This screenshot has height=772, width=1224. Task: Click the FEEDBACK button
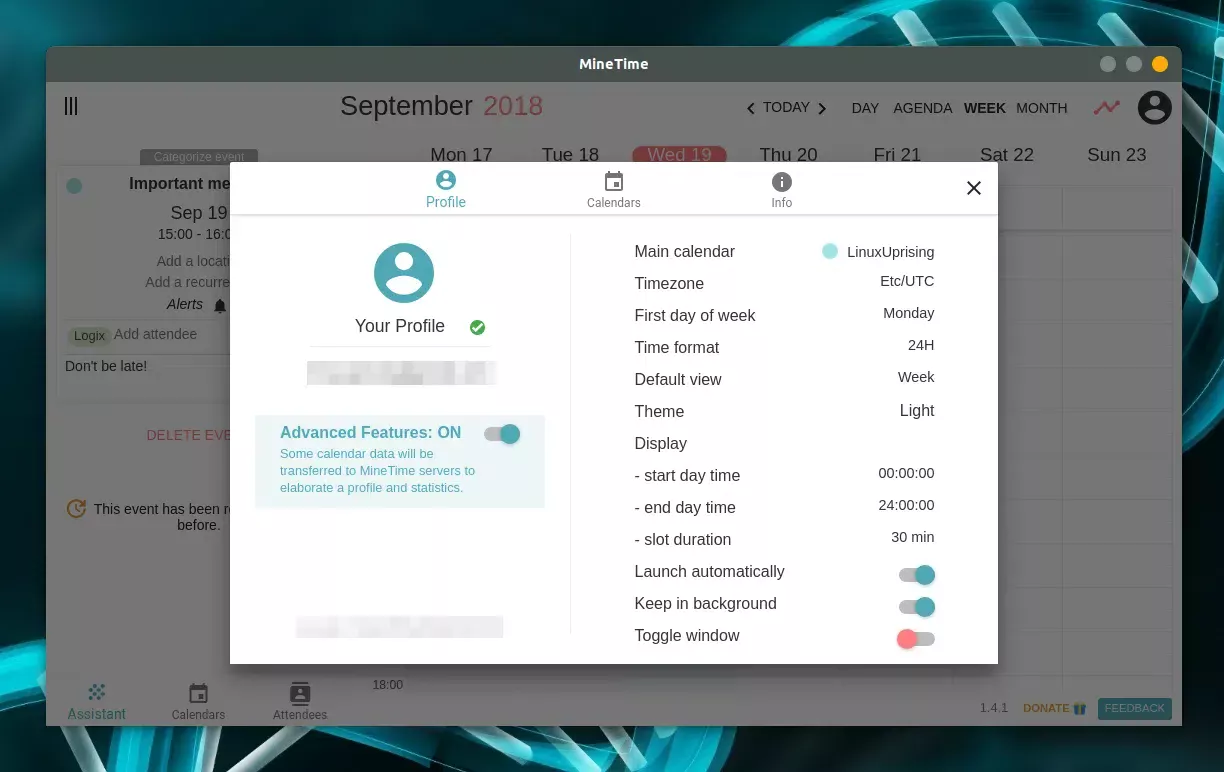tap(1135, 708)
